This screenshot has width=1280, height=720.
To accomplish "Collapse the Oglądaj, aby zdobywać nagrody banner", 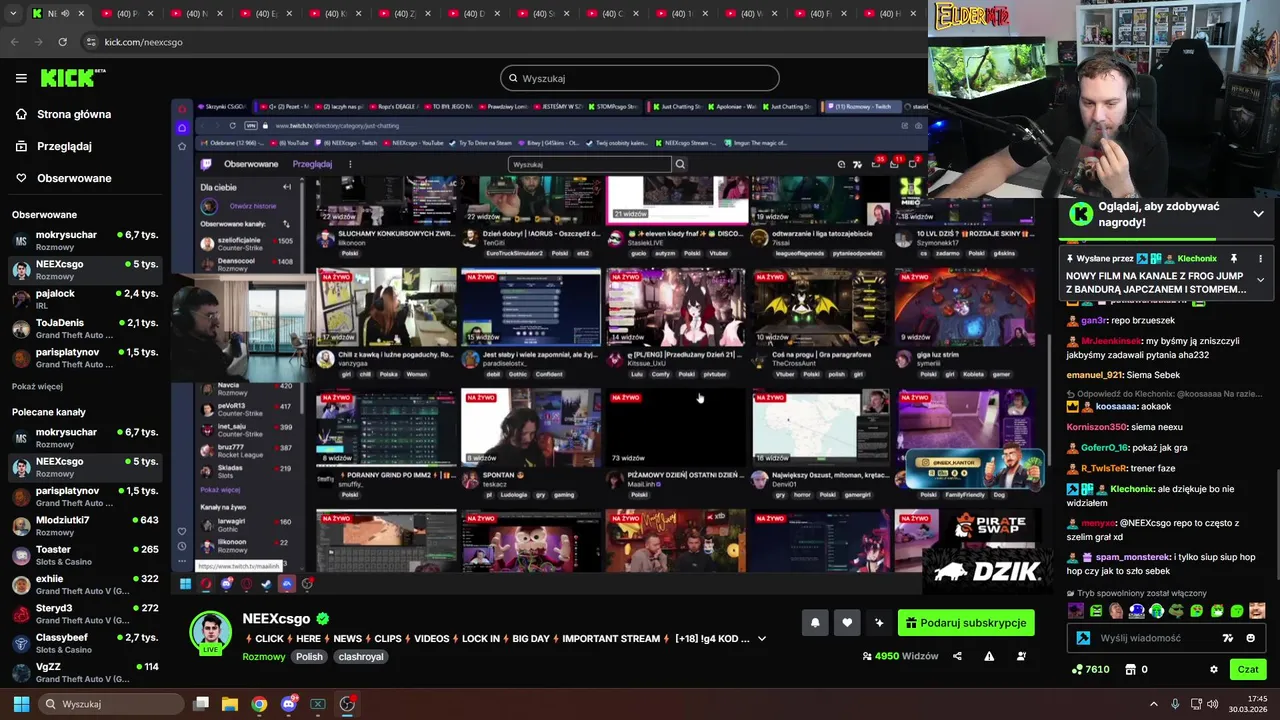I will [x=1258, y=214].
